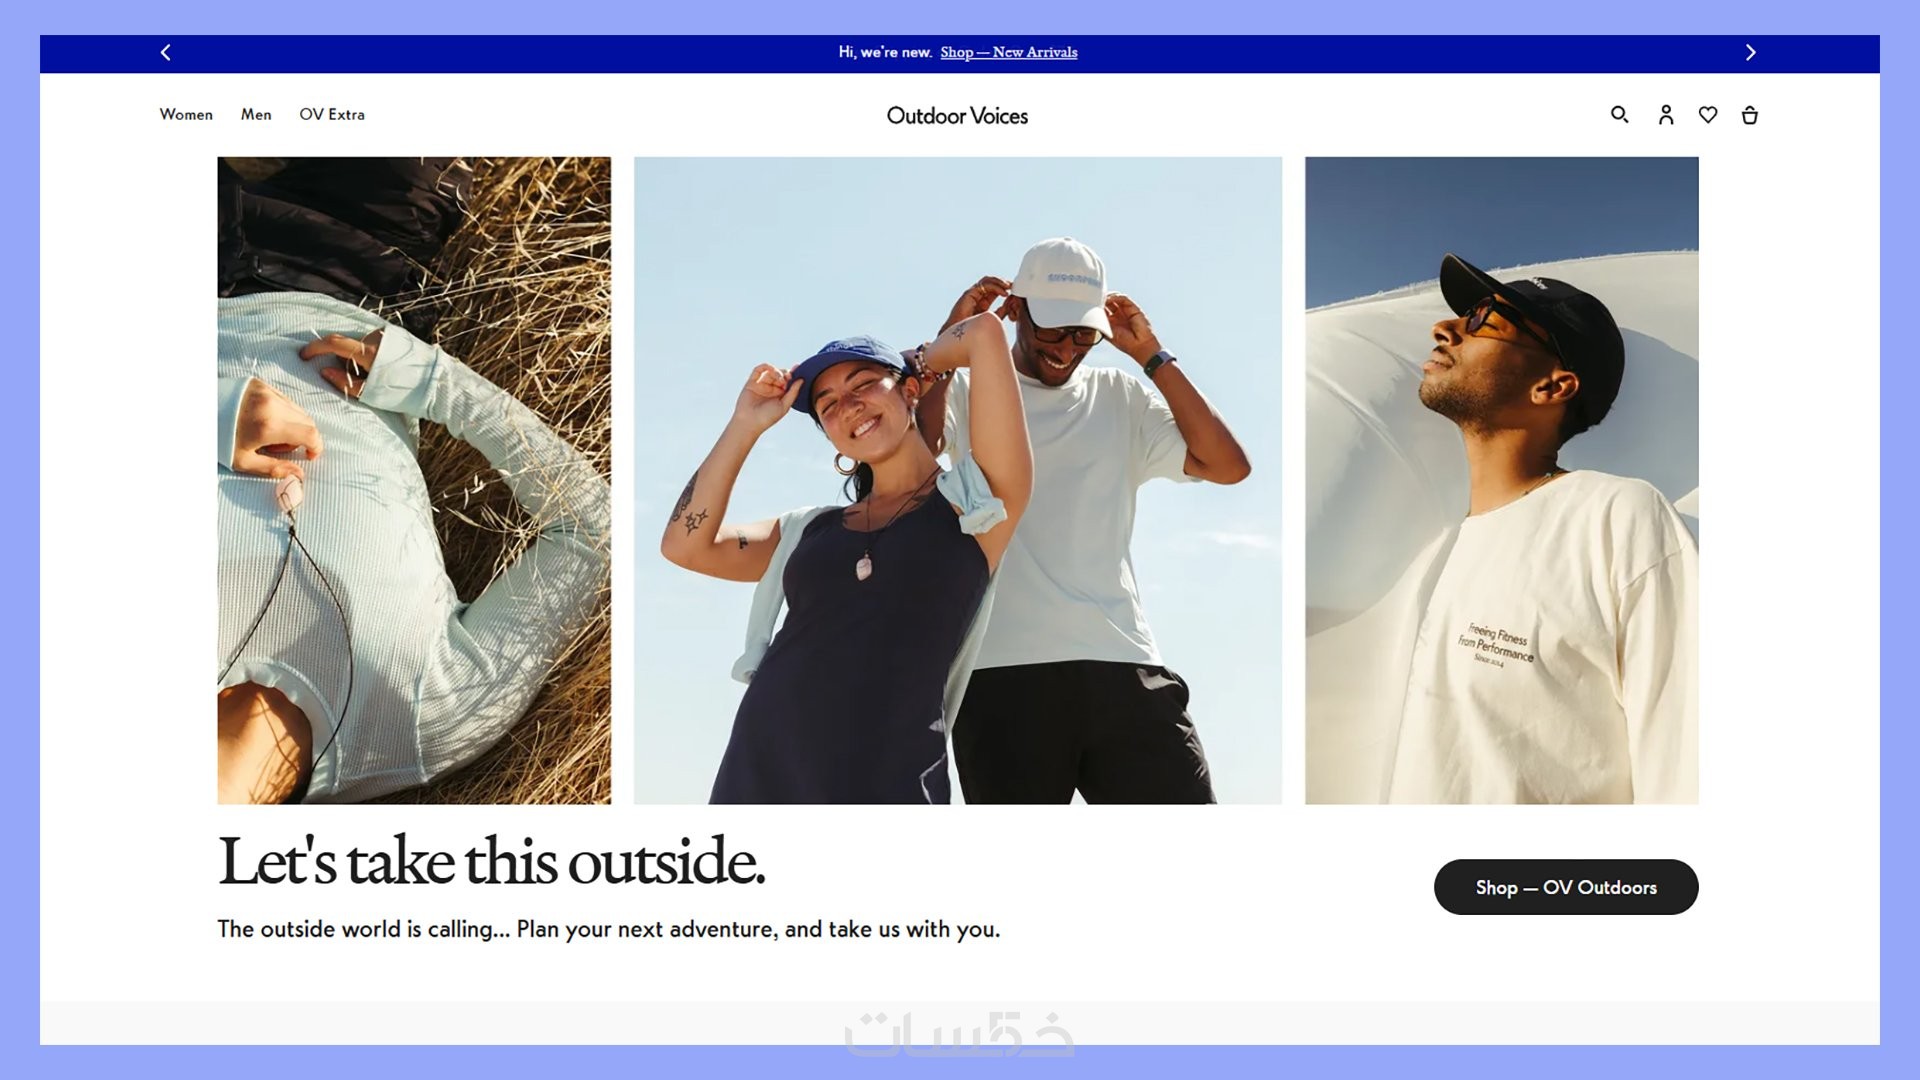Click the Shop — OV Outdoors button
Screen dimensions: 1920x1080
click(1566, 887)
